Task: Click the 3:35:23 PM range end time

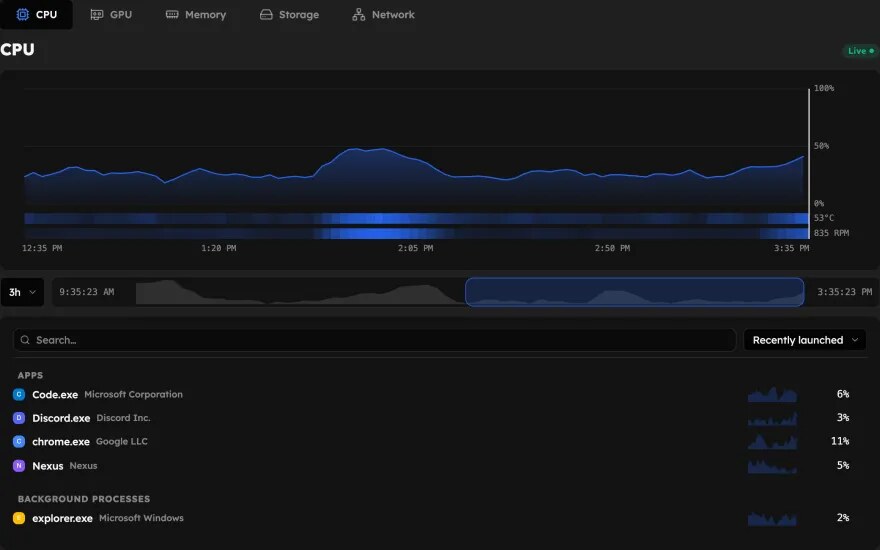Action: point(845,292)
